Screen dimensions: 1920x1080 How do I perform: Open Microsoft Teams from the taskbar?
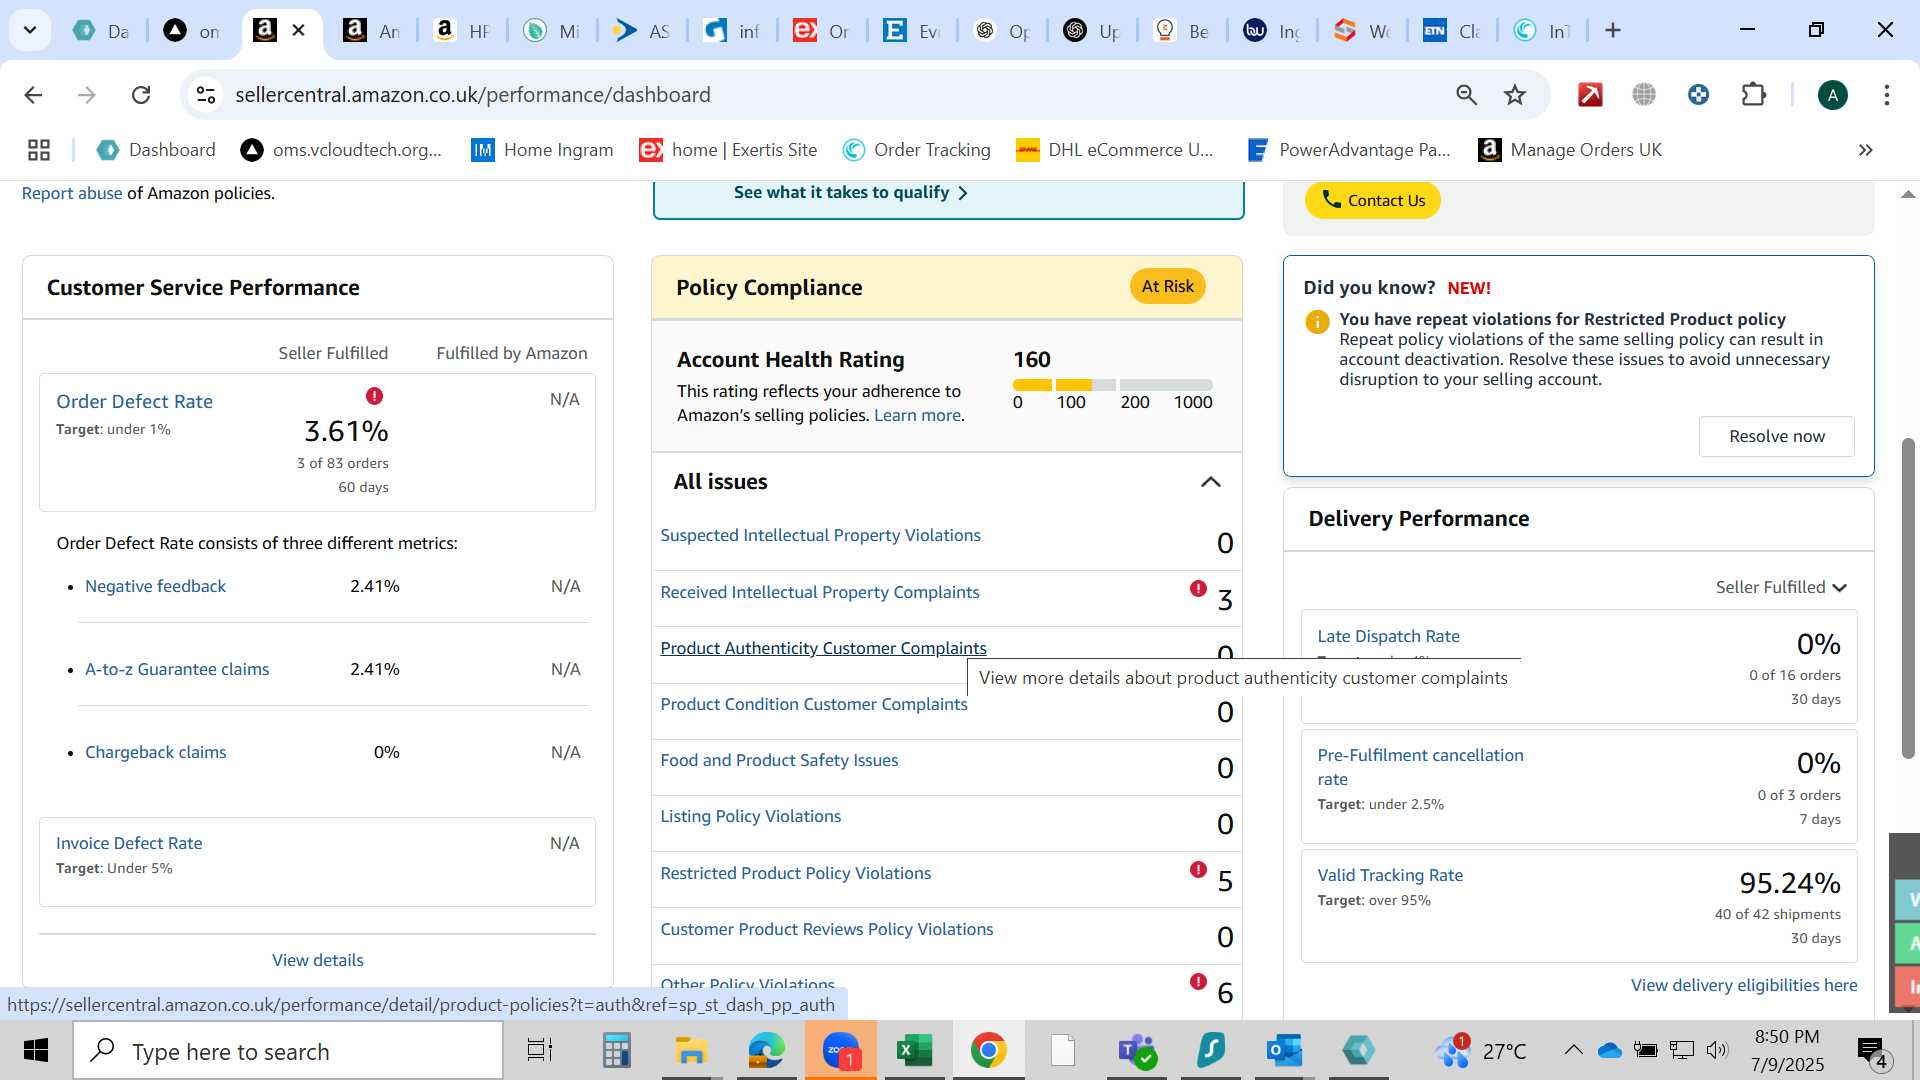(1137, 1051)
